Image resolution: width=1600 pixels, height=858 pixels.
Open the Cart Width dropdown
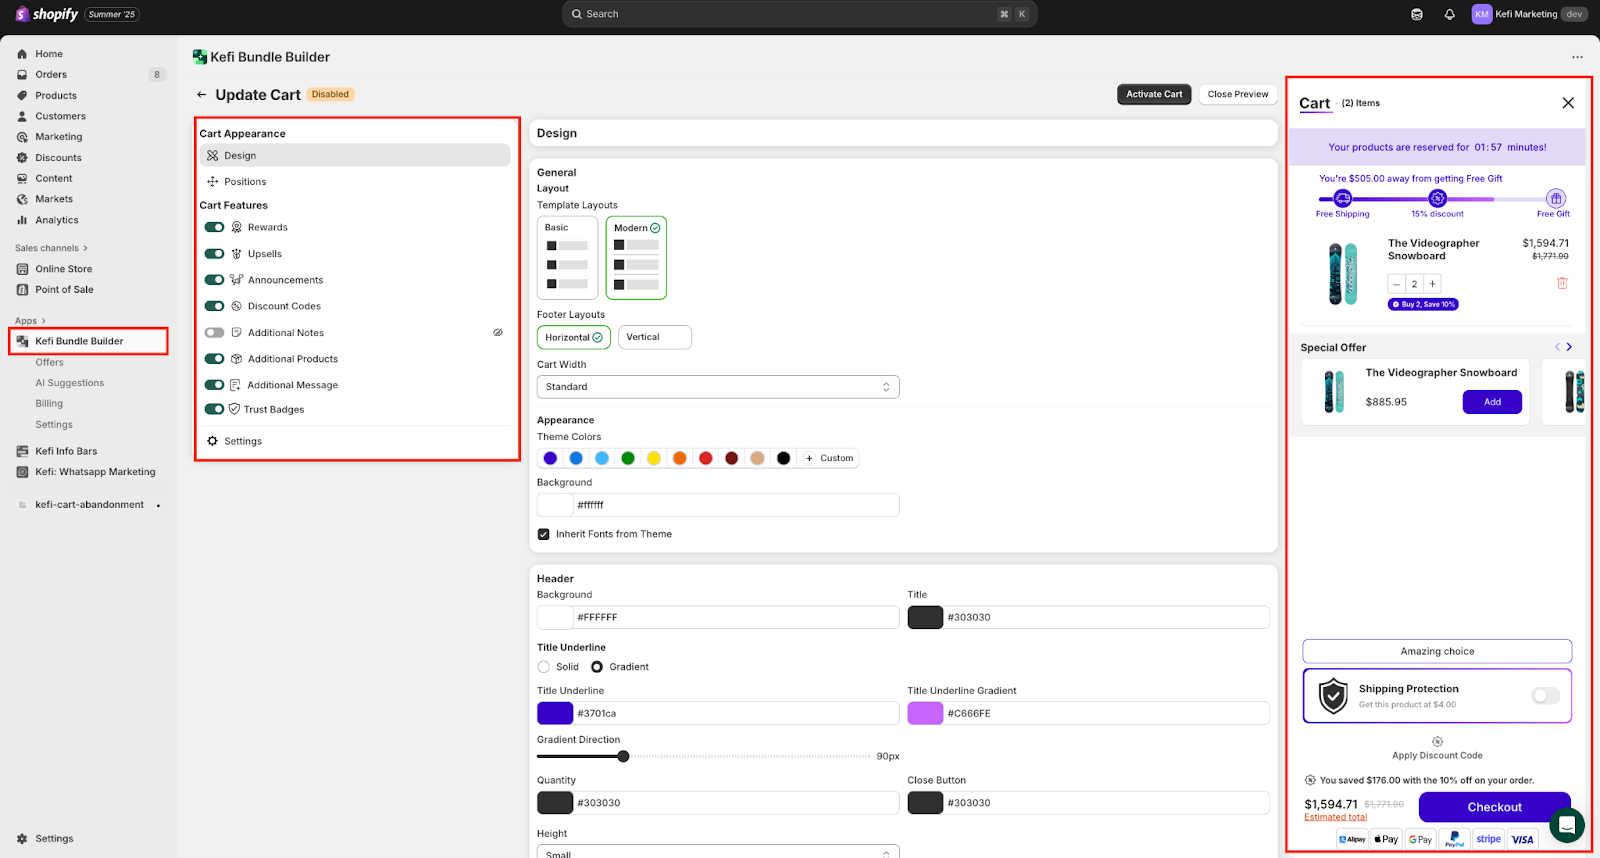tap(718, 387)
